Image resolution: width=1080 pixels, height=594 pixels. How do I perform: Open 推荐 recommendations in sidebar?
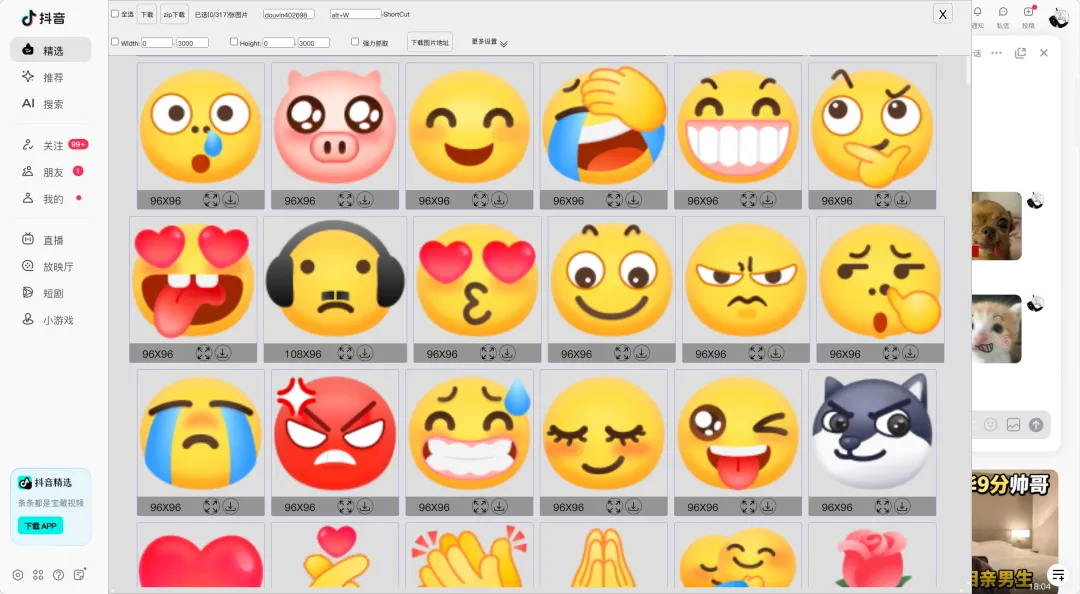(x=51, y=77)
